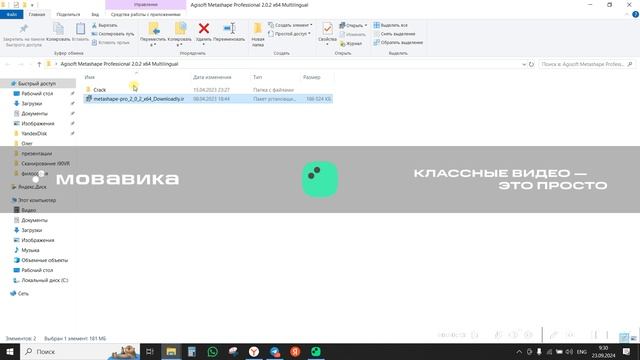The image size is (640, 360).
Task: Open the Windows Start menu
Action: tap(9, 351)
